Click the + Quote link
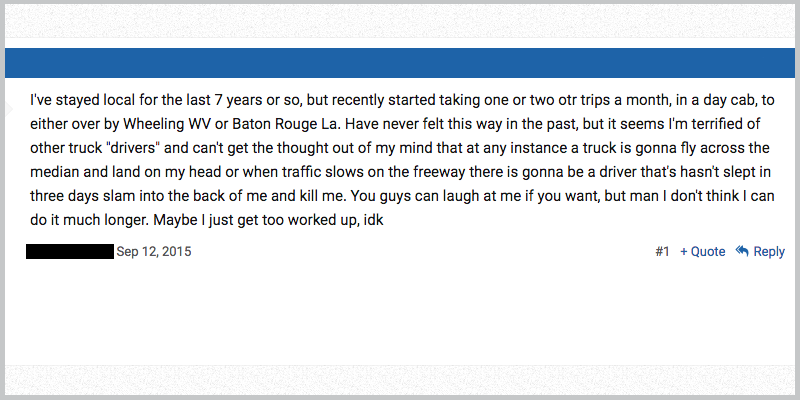Screen dimensions: 800x400 (x=703, y=252)
